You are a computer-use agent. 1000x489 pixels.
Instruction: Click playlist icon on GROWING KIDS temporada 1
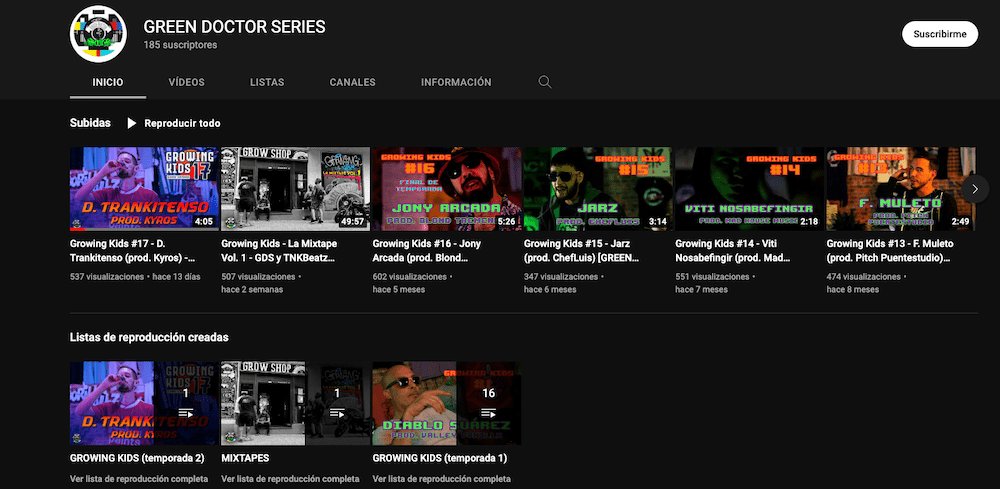488,413
